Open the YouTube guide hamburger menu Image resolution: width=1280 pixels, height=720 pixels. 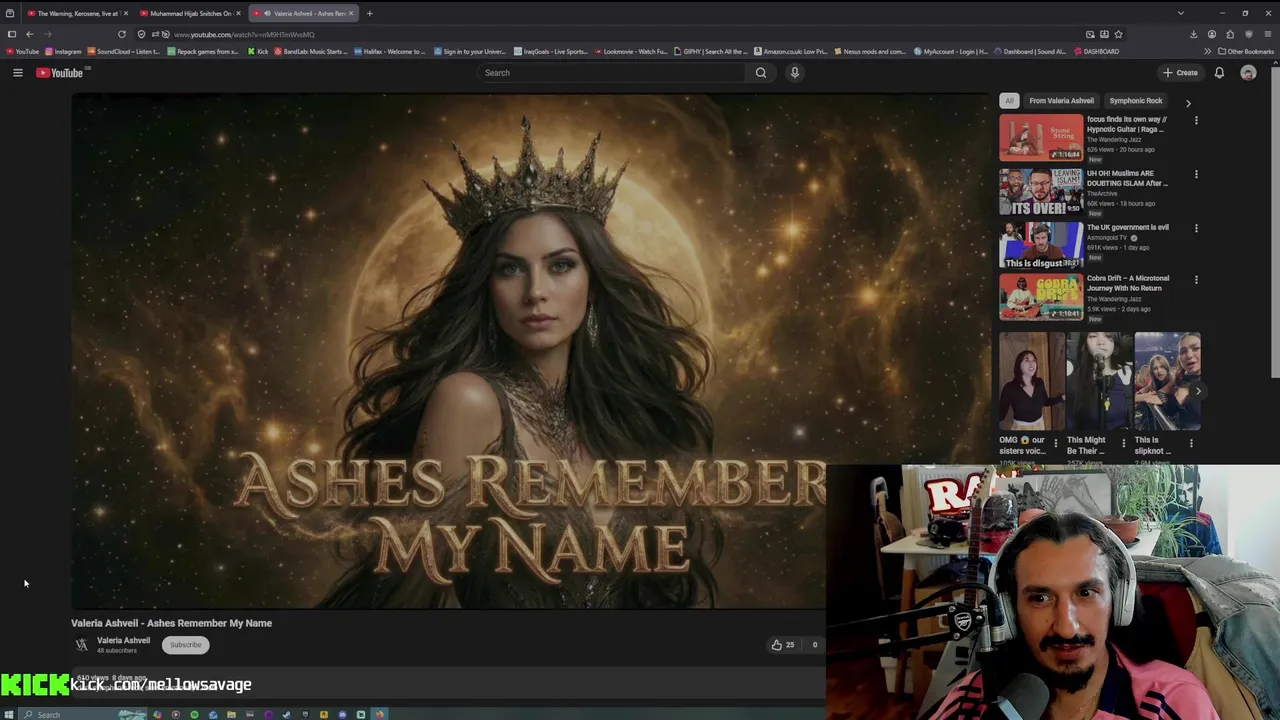coord(17,72)
